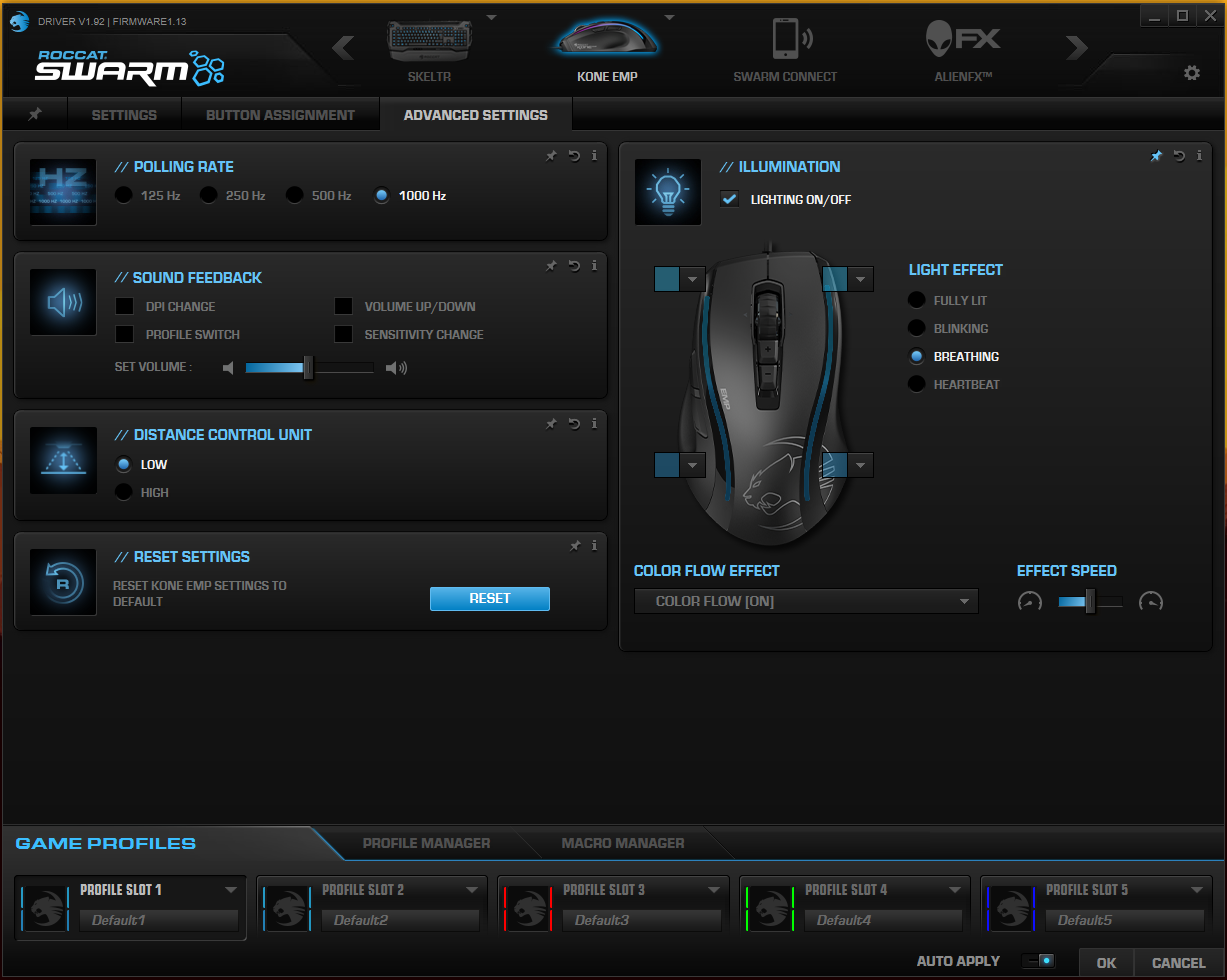Click the slow effect speed gauge icon
Image resolution: width=1227 pixels, height=980 pixels.
1030,601
